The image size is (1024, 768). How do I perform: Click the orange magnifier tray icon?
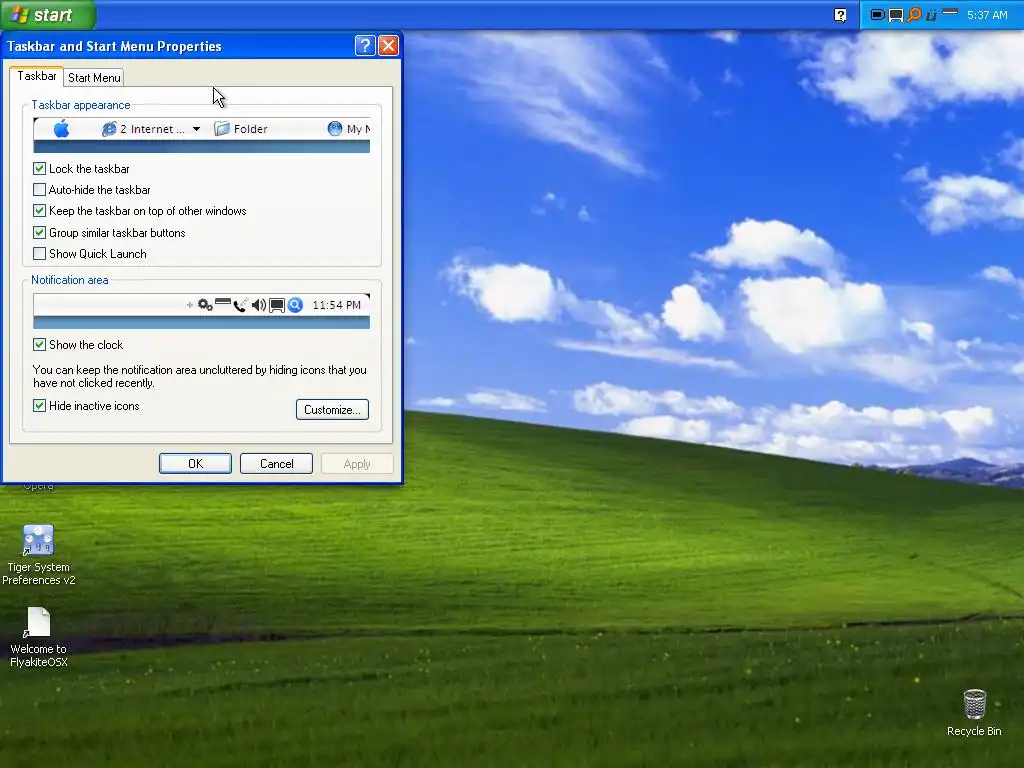pos(914,14)
